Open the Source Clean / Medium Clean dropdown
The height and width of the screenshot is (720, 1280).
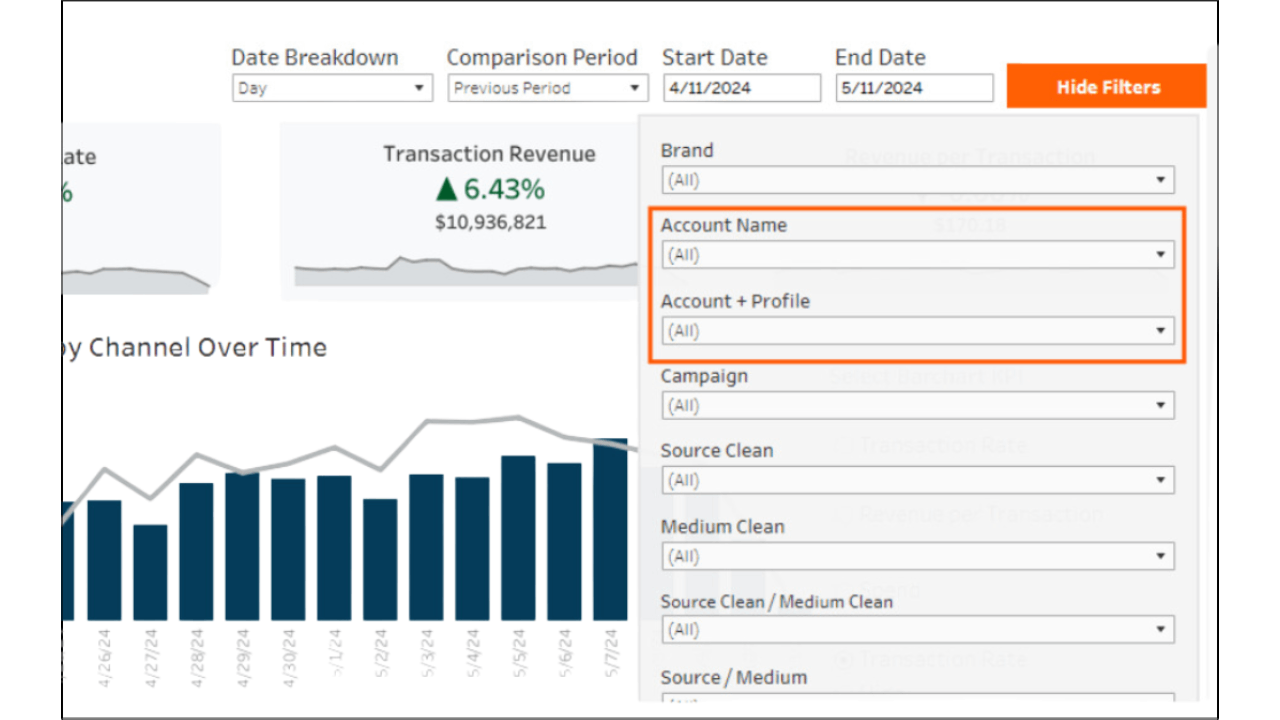(917, 630)
